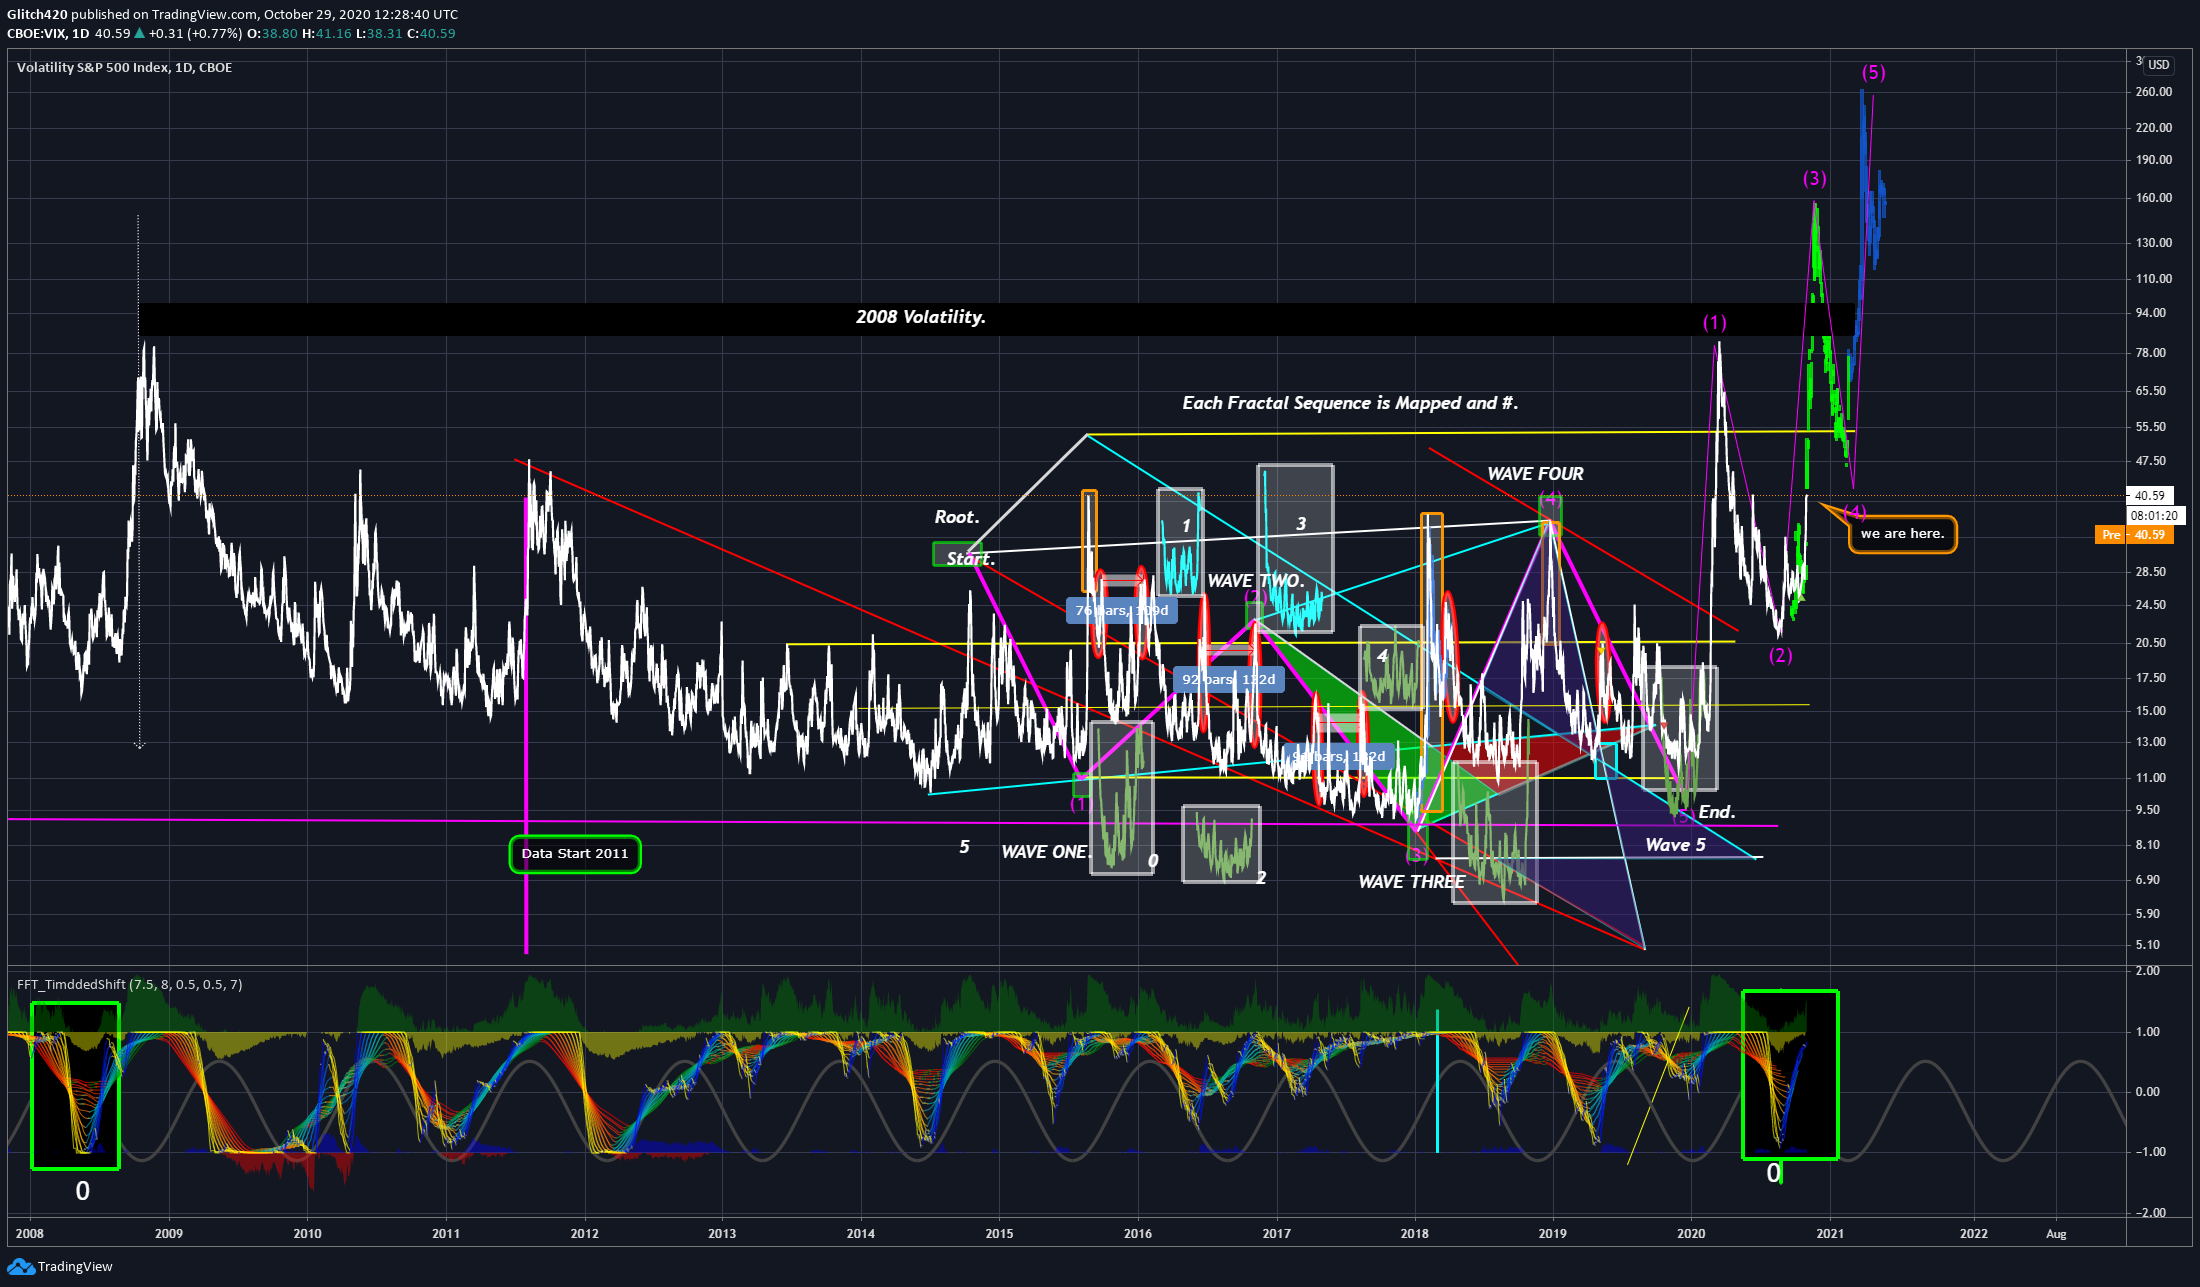Click the Volatility S&P 500 Index legend title

(x=124, y=67)
